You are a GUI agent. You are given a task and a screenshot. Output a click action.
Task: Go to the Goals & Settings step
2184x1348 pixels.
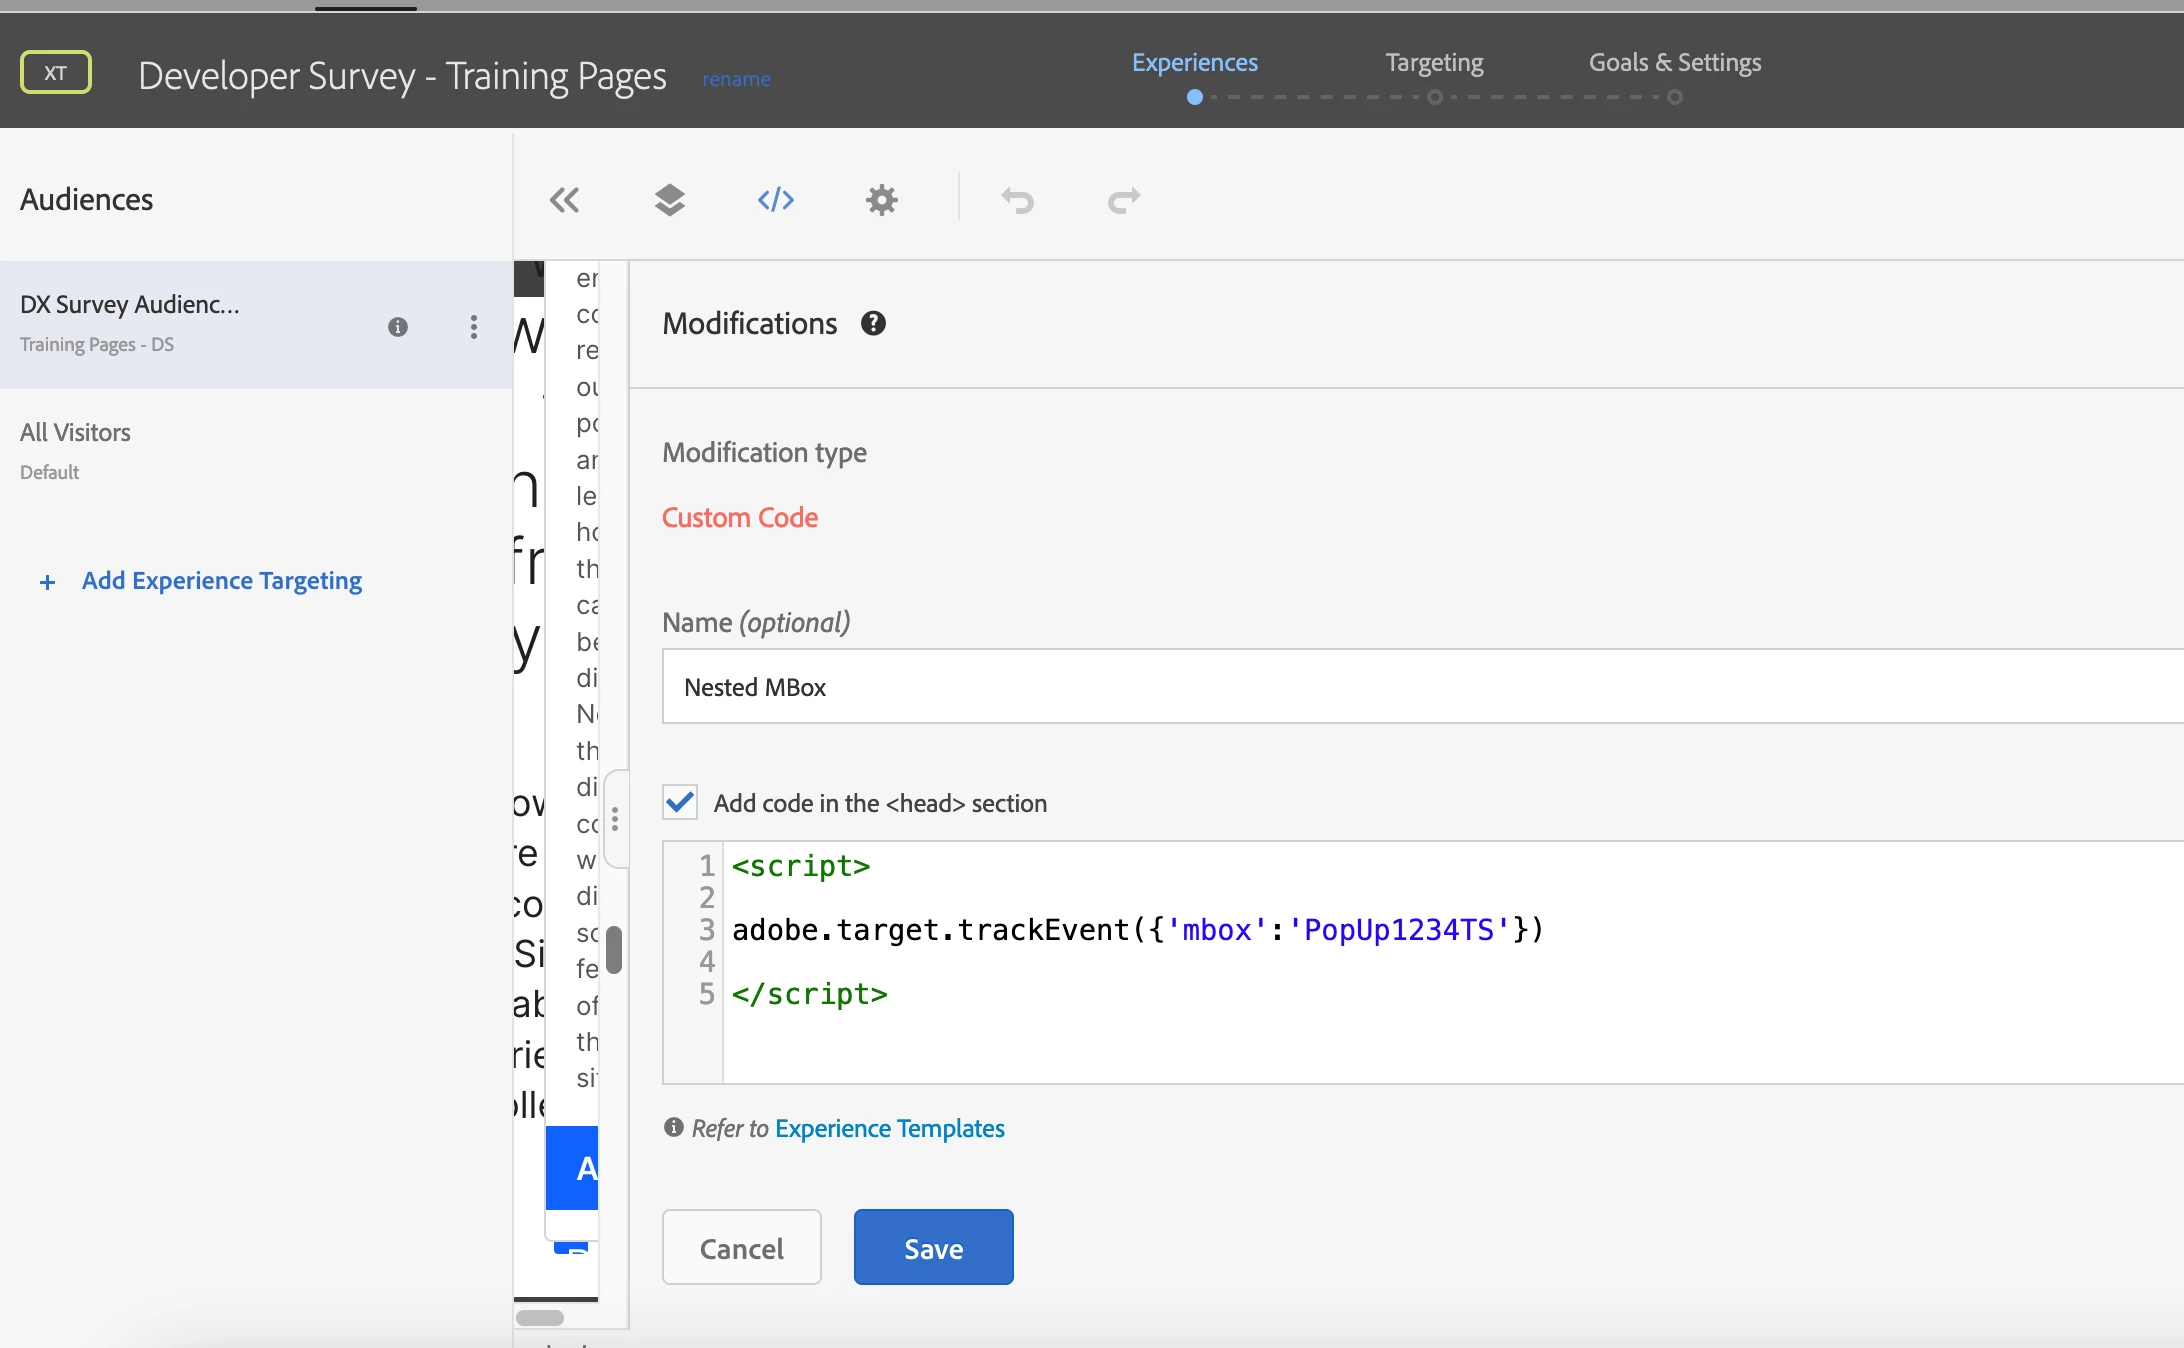tap(1675, 63)
